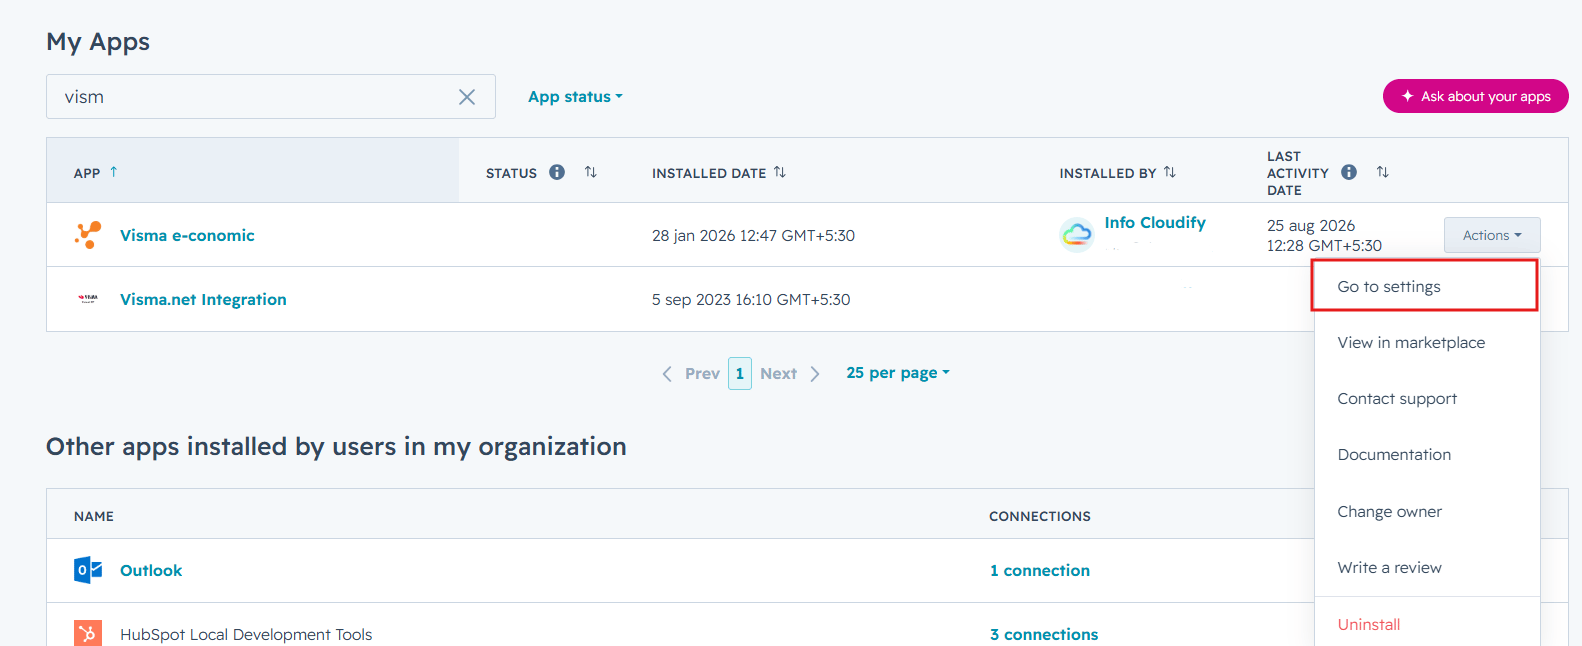Go to the Prev page
1582x646 pixels.
(691, 373)
